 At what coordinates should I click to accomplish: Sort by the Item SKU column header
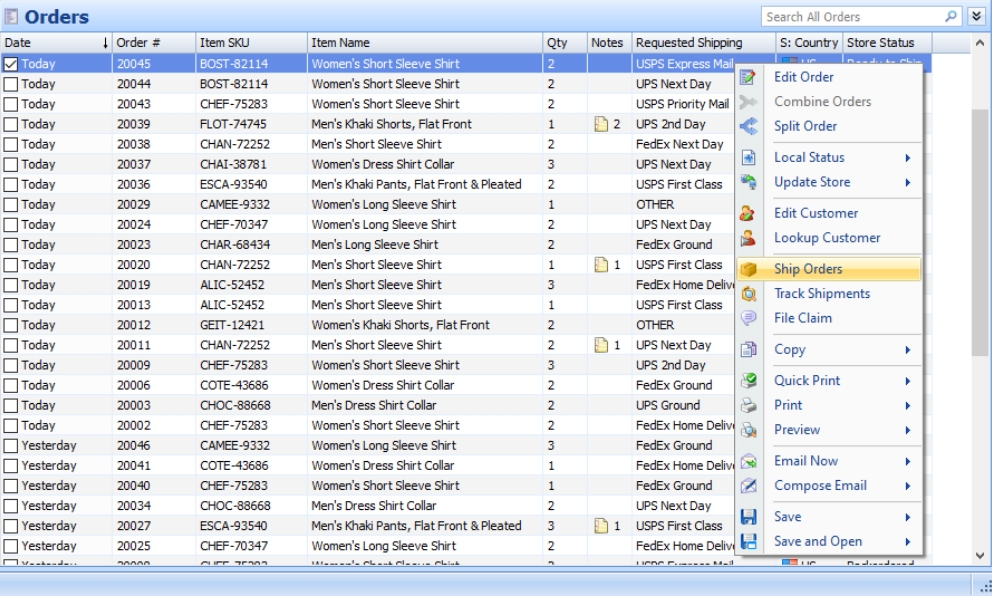pyautogui.click(x=225, y=43)
